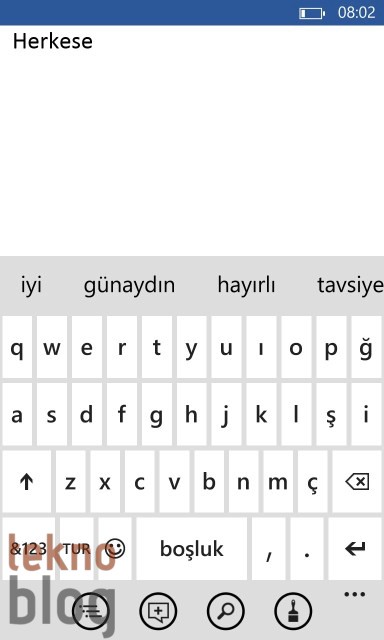384x640 pixels.
Task: Open the emoji smiley keyboard
Action: [115, 549]
